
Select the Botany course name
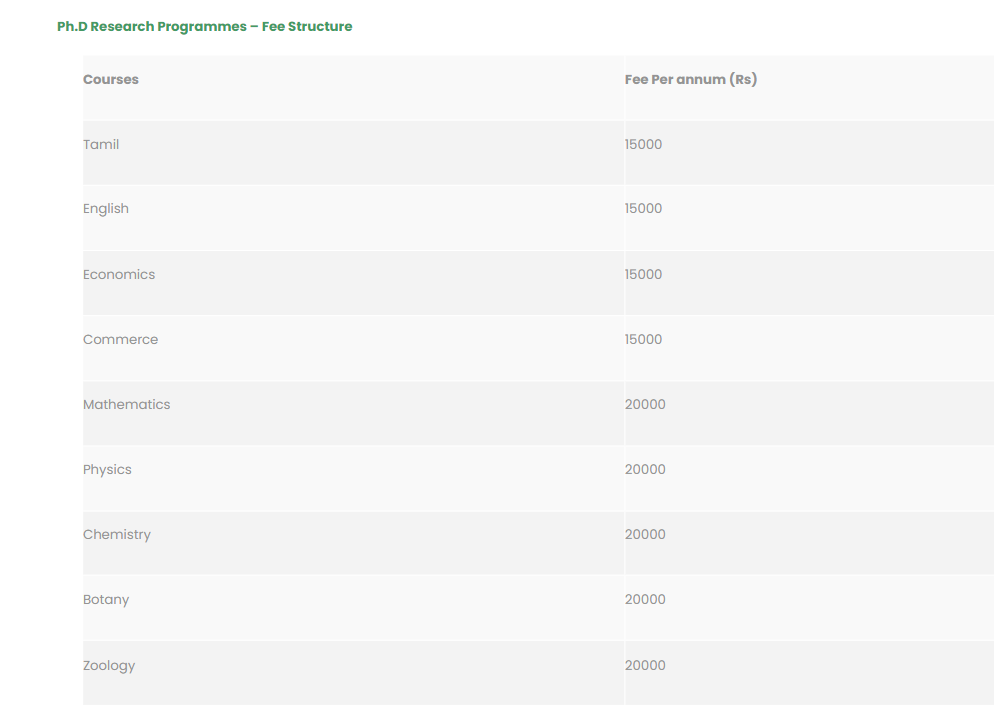click(106, 600)
